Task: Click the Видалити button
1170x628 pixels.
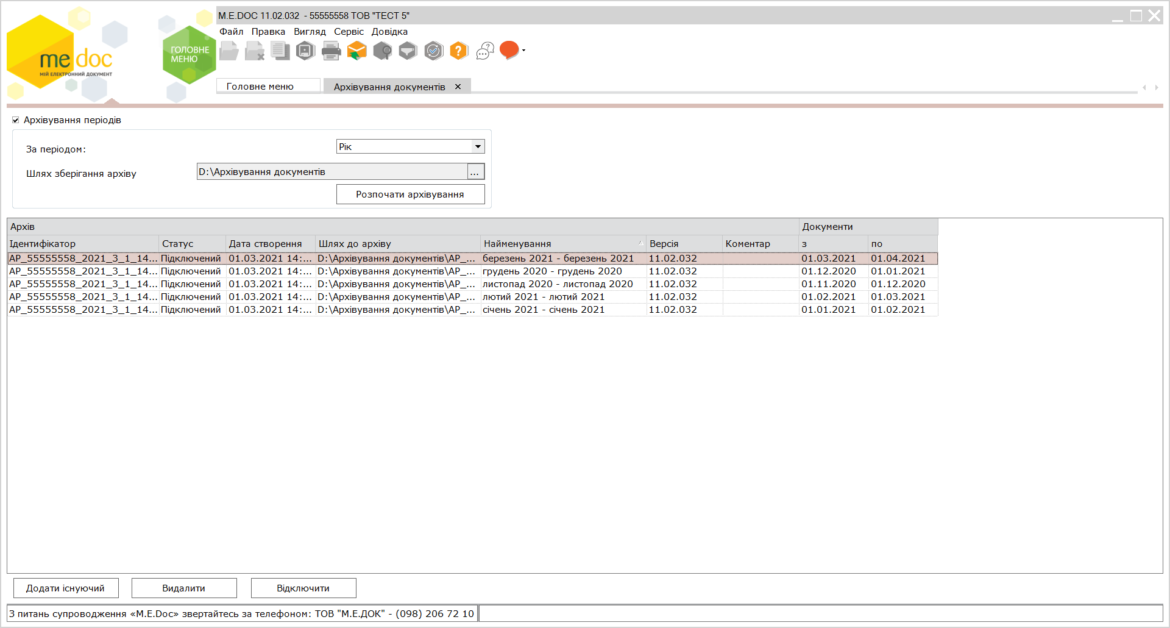Action: click(184, 588)
